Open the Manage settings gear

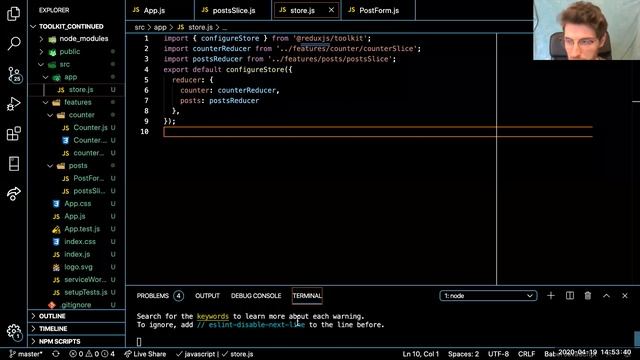coord(14,331)
